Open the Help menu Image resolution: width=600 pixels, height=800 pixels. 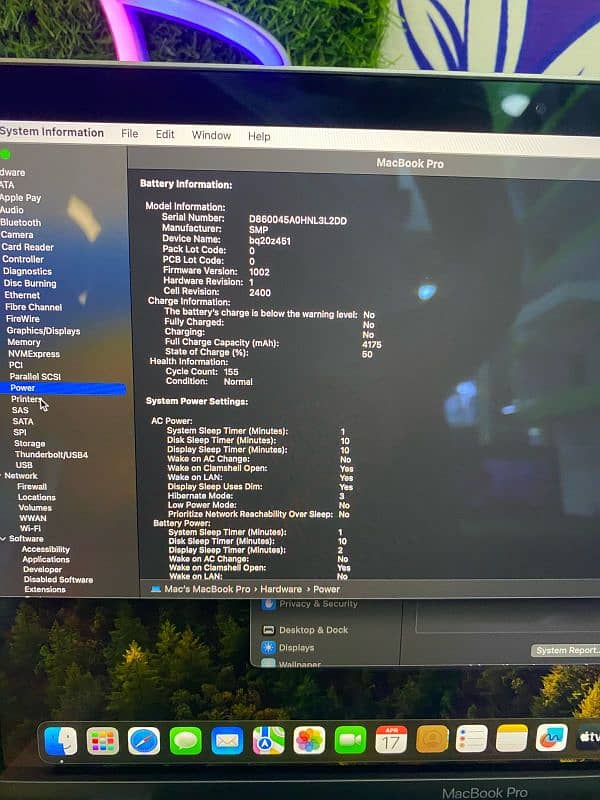pos(259,136)
